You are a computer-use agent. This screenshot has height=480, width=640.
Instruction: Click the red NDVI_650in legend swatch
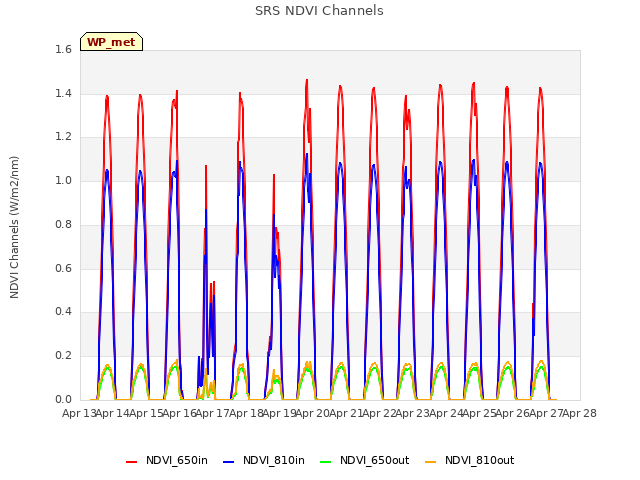(x=131, y=462)
